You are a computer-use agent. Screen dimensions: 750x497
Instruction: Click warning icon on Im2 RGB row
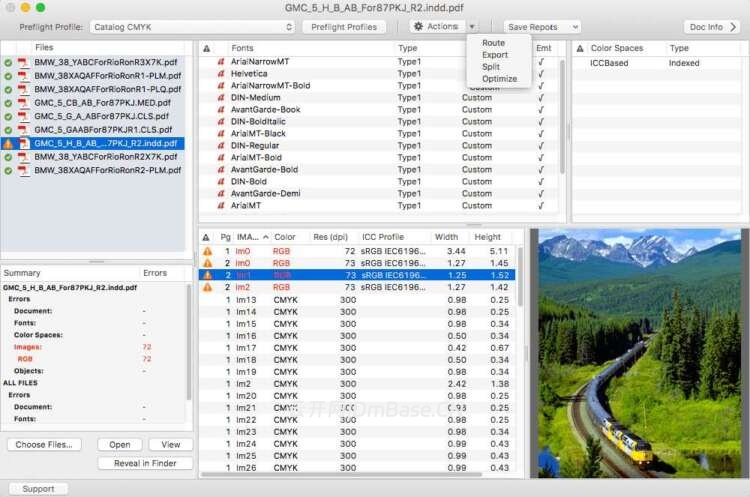[x=208, y=287]
